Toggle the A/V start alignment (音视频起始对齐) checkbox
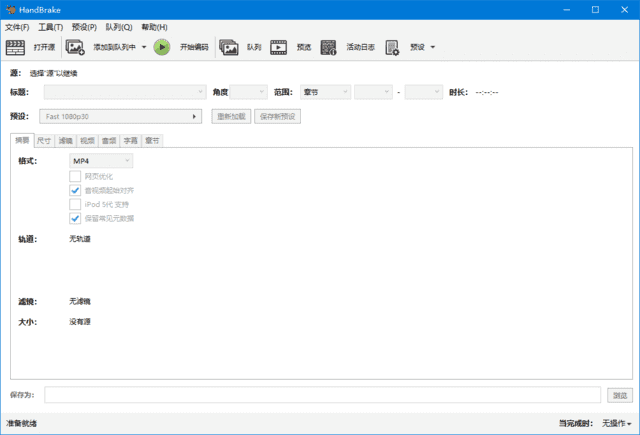Screen dimensions: 640x435 point(75,190)
